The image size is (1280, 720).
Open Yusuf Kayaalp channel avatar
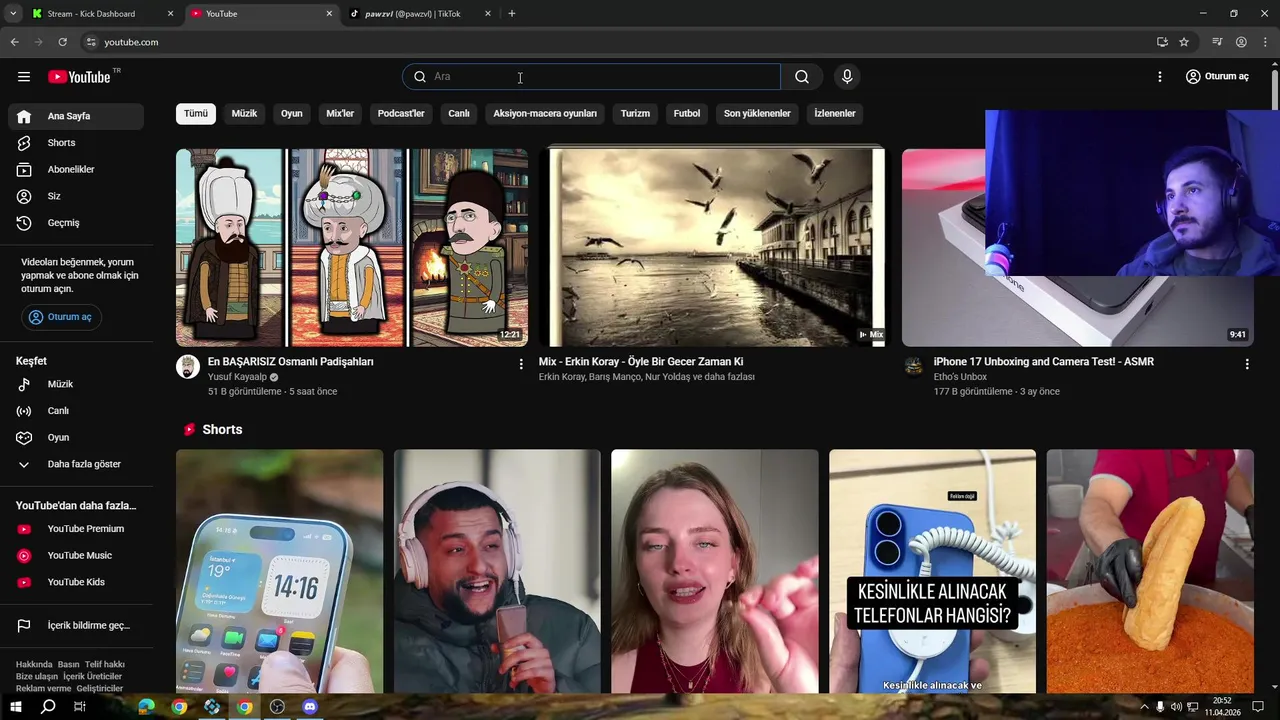(188, 367)
